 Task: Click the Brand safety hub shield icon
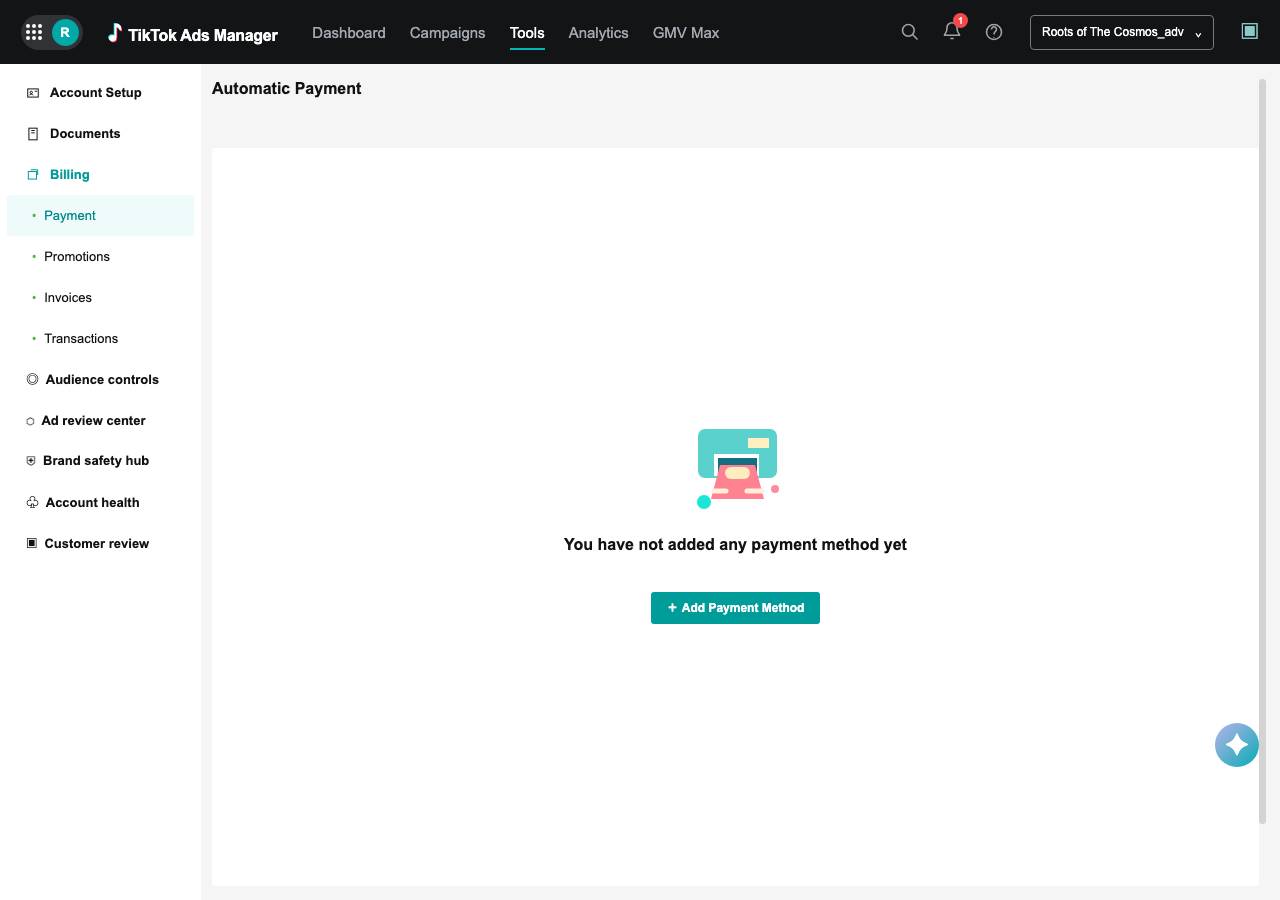(31, 461)
